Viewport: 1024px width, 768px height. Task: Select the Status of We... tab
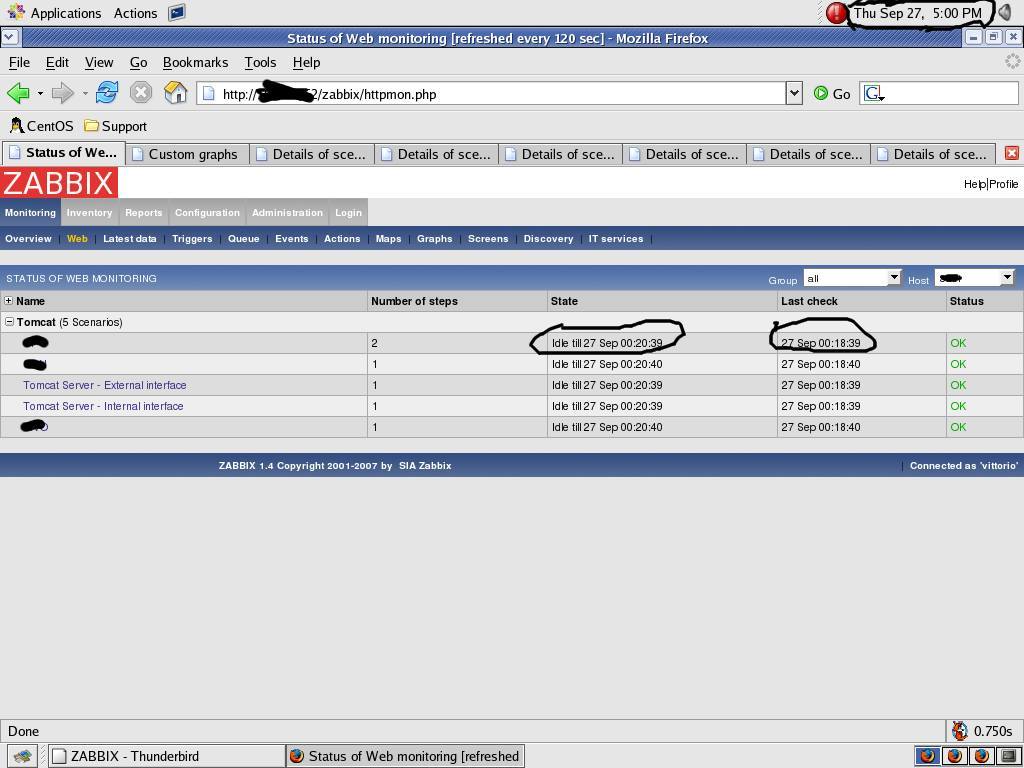click(64, 153)
